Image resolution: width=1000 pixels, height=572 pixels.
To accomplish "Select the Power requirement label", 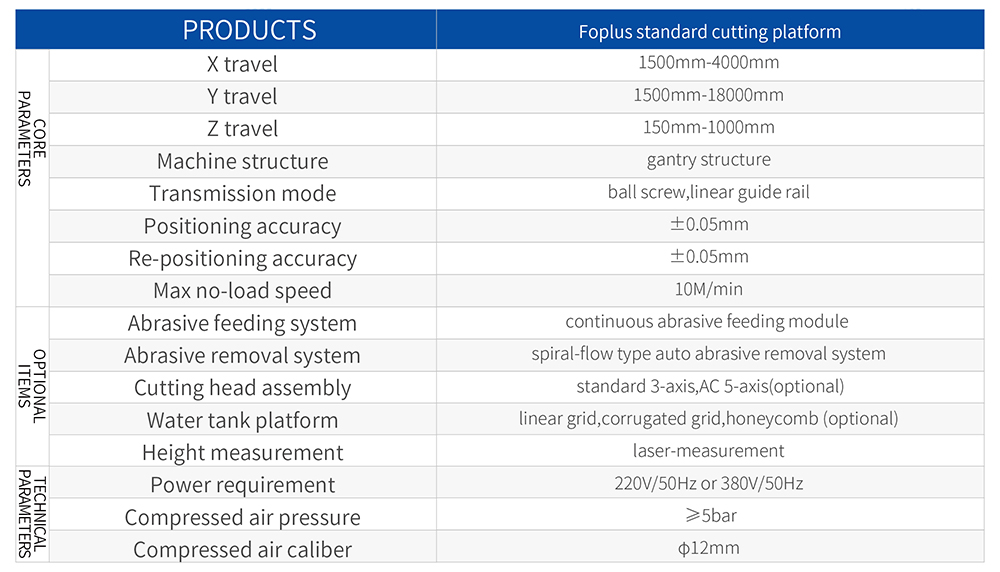I will (x=242, y=485).
